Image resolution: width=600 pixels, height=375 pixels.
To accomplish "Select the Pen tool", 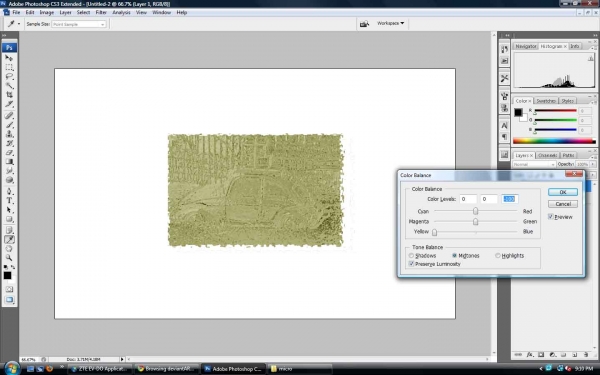I will pos(9,191).
